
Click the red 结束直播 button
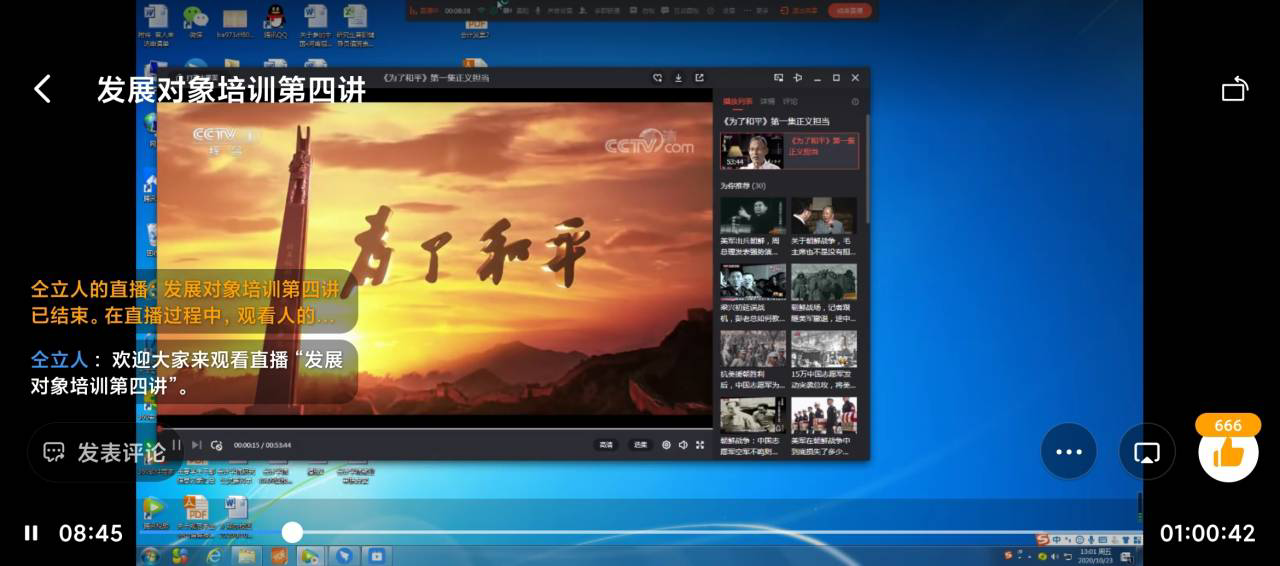(849, 10)
